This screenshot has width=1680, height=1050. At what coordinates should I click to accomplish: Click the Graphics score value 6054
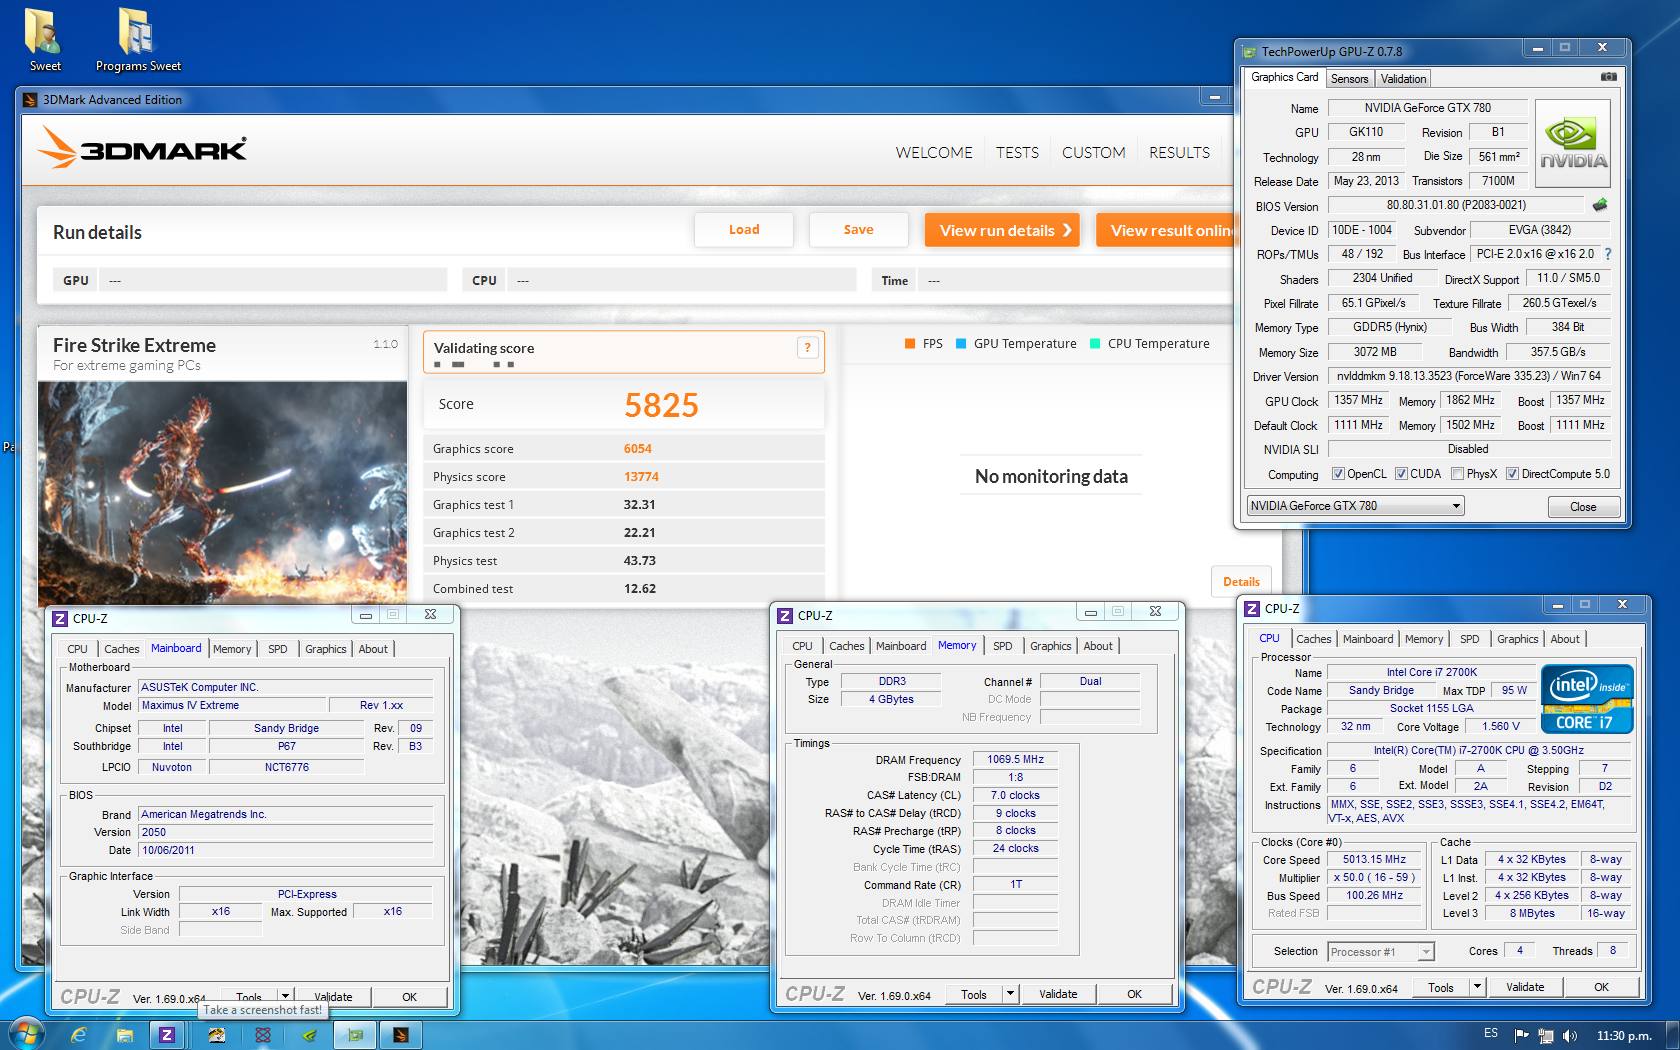point(638,449)
